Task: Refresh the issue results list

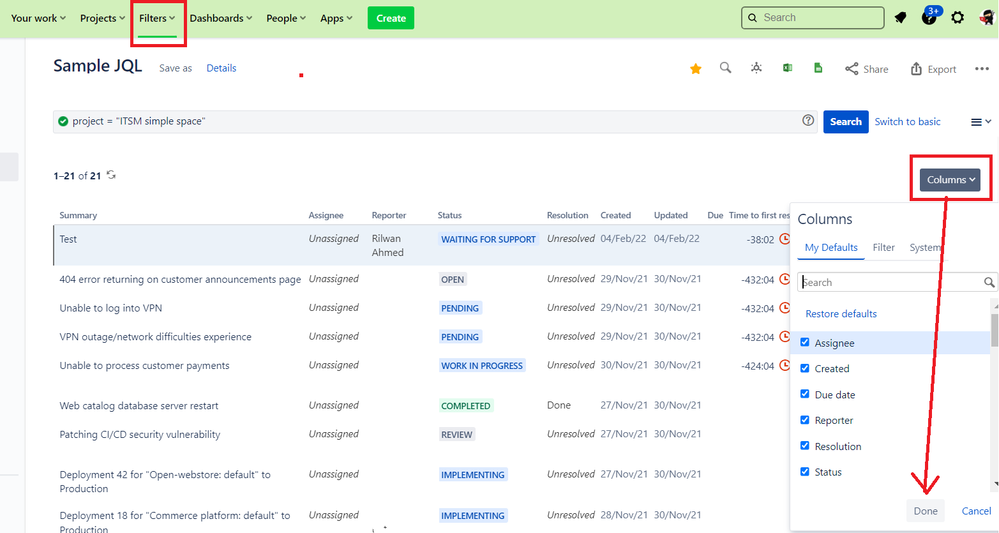Action: pos(111,175)
